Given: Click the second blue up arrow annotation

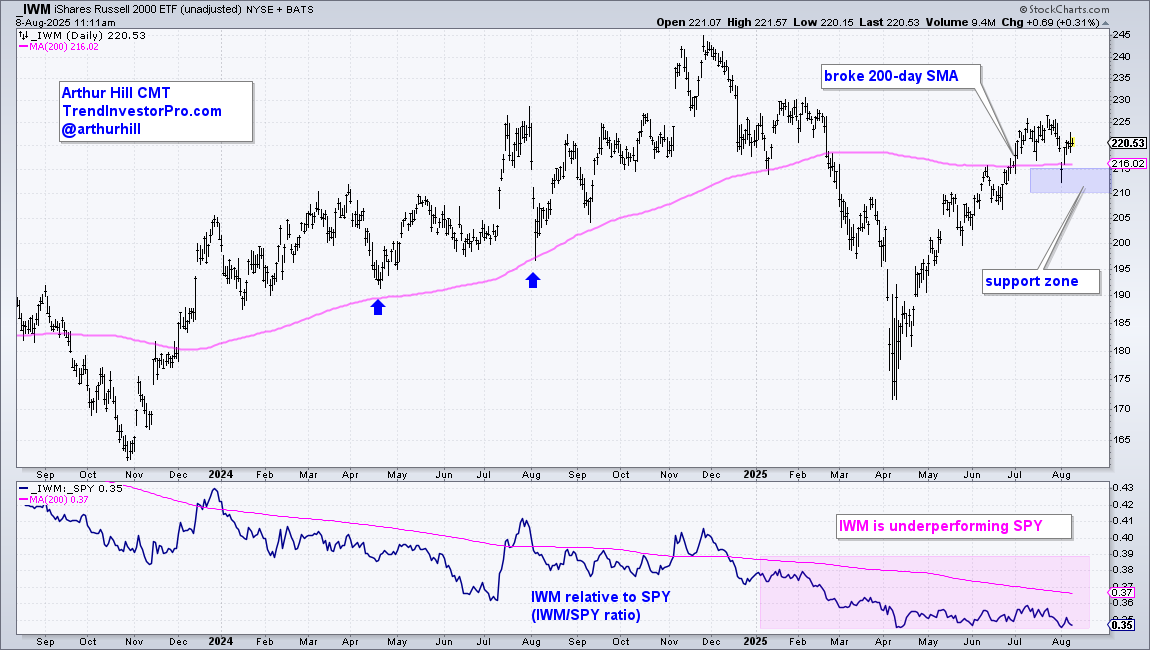Looking at the screenshot, I should coord(533,280).
